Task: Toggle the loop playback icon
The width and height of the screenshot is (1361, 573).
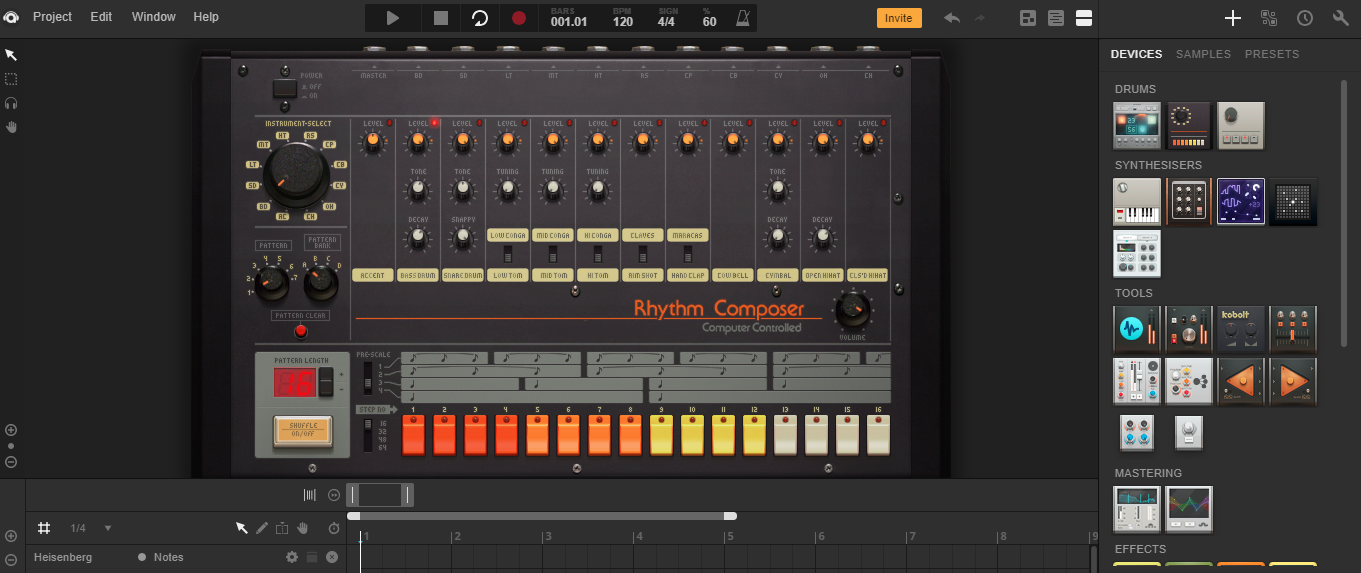Action: 480,18
